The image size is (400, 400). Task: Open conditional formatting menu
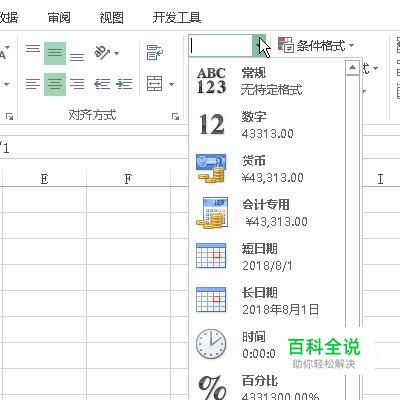coord(315,45)
